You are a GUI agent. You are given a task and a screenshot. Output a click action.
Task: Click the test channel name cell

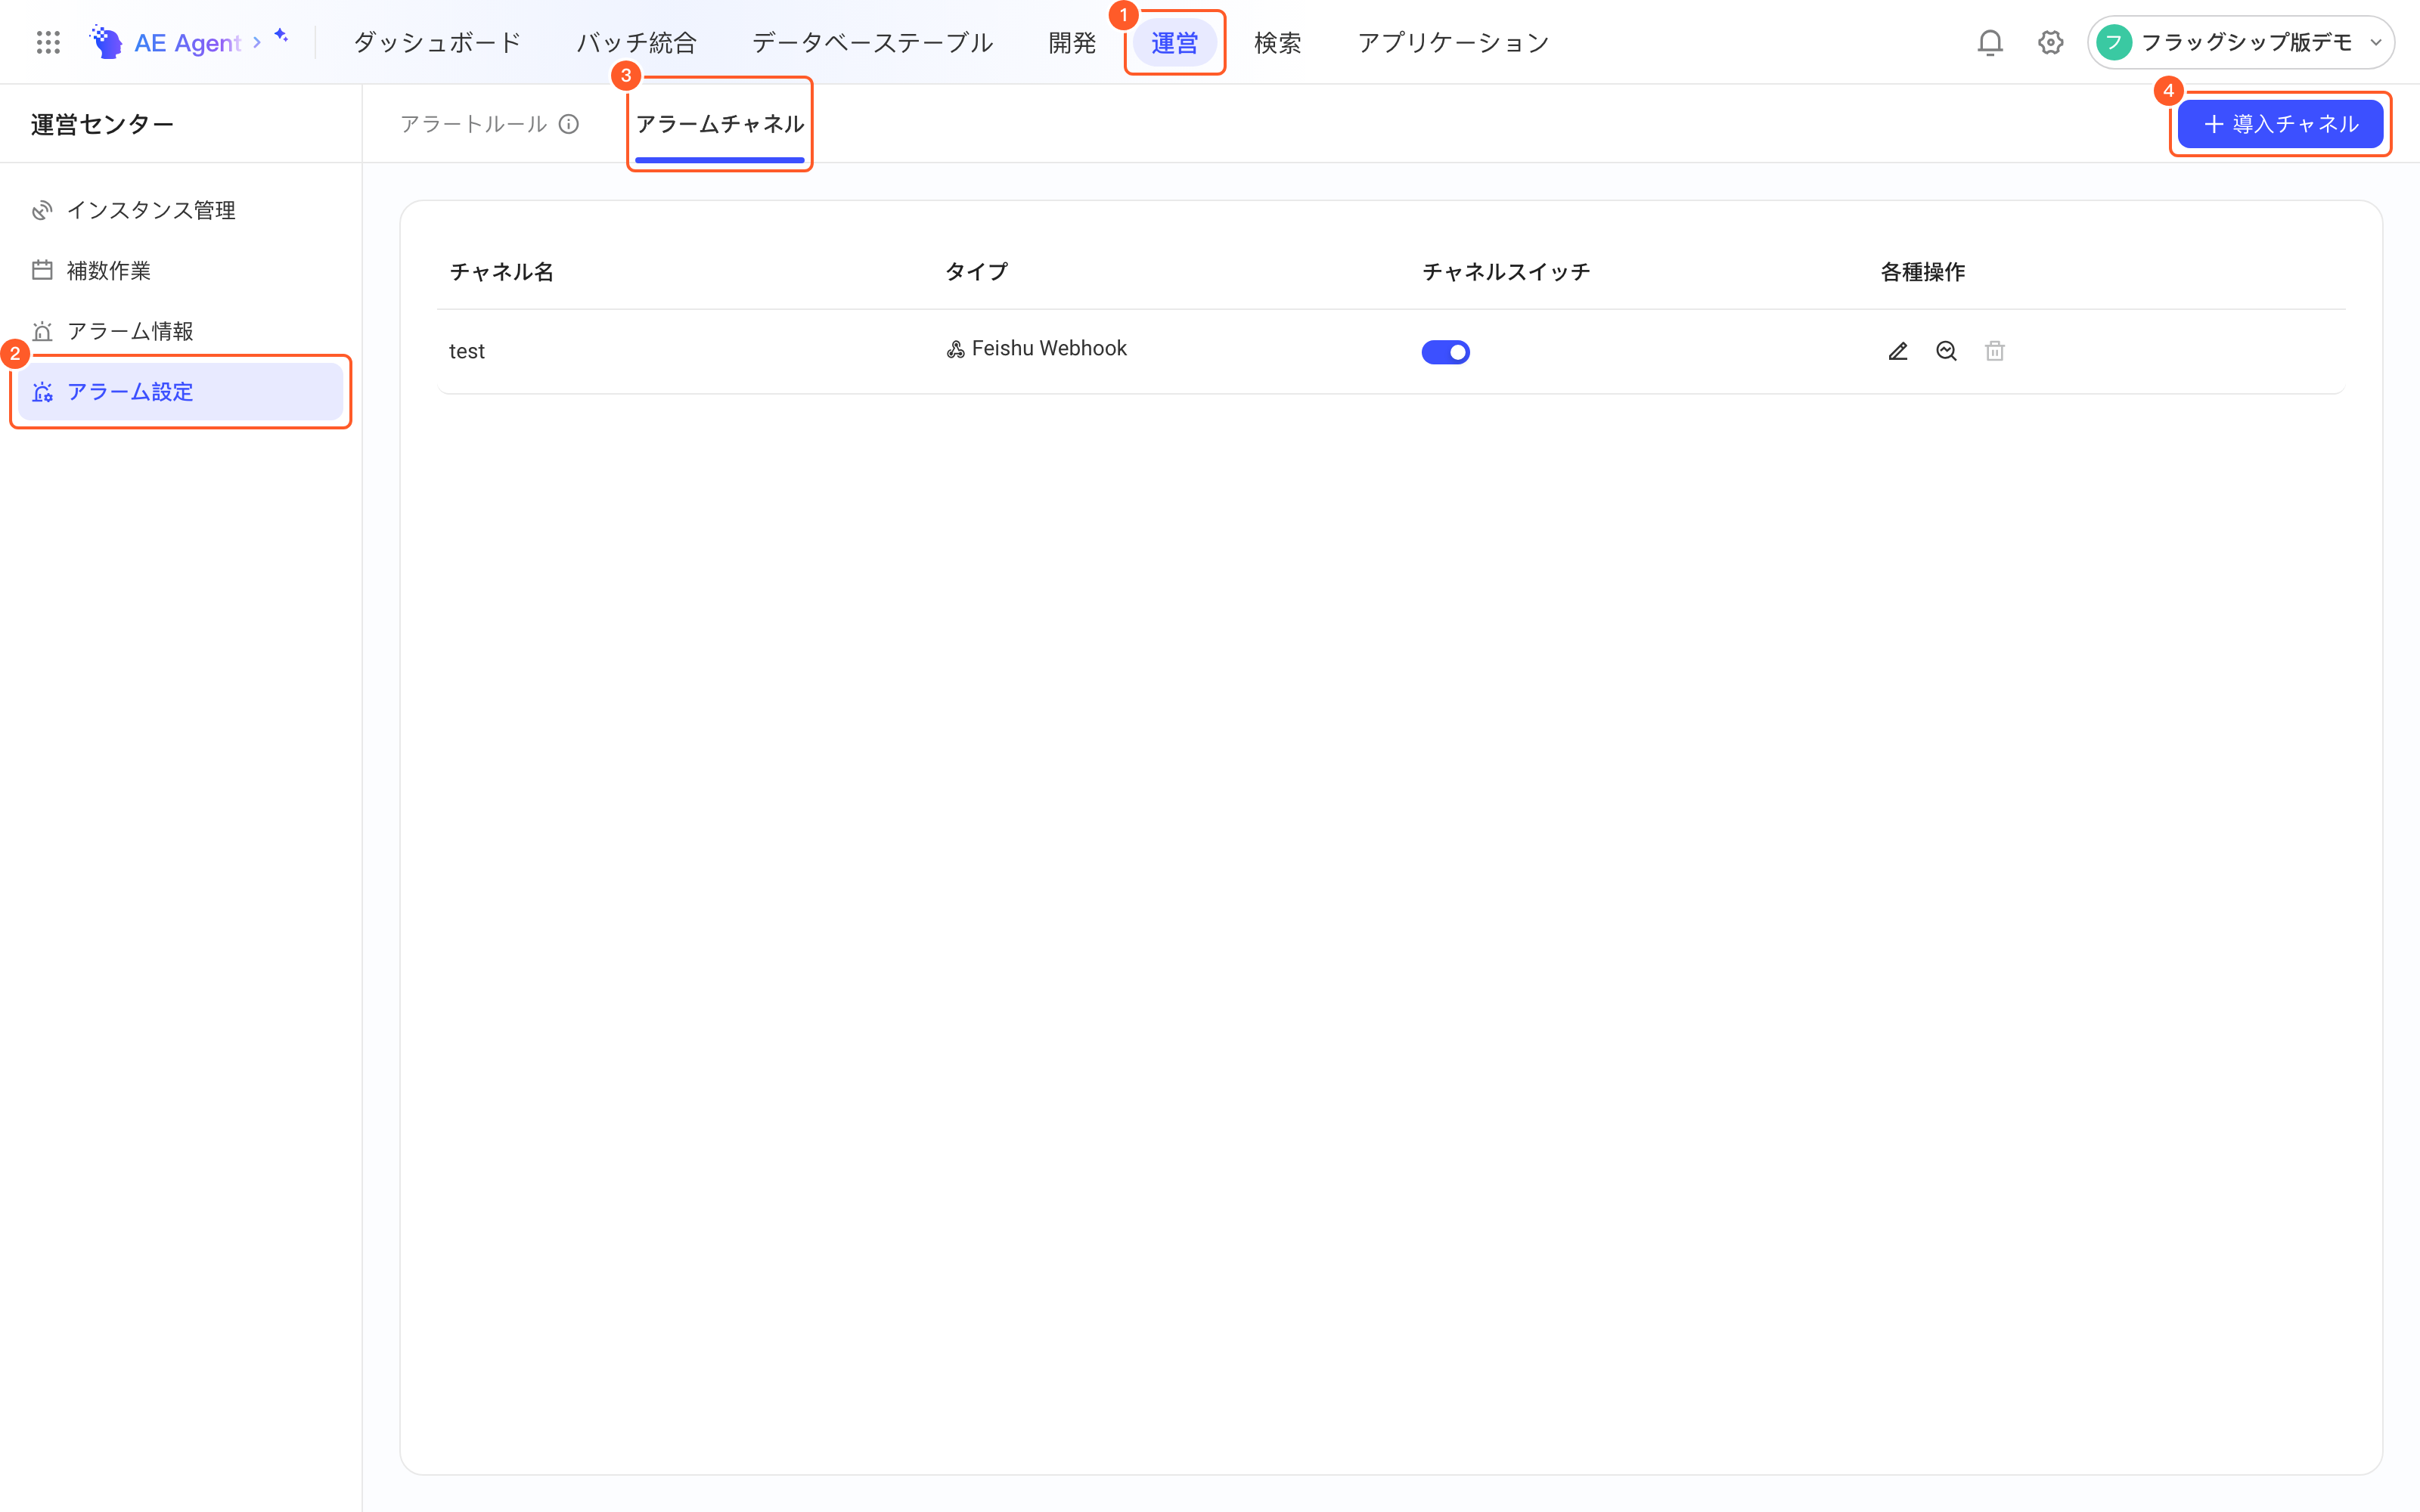point(467,351)
